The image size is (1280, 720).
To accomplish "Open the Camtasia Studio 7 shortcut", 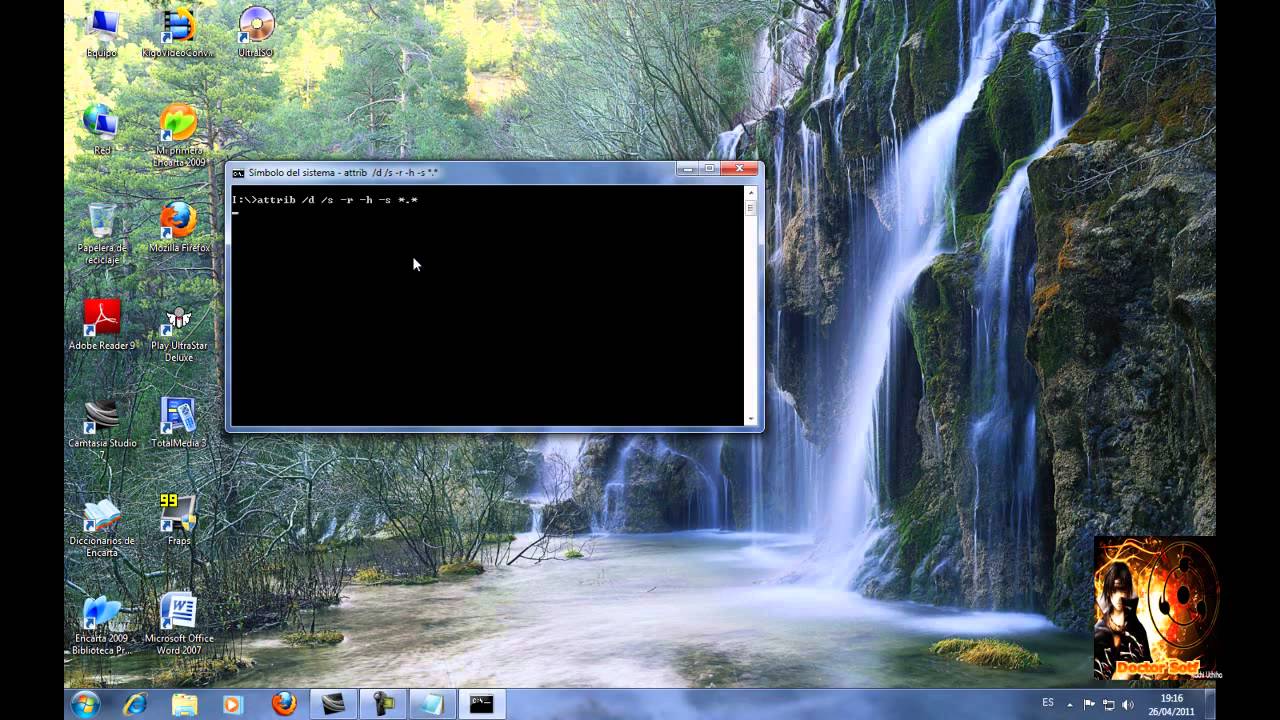I will pos(101,429).
